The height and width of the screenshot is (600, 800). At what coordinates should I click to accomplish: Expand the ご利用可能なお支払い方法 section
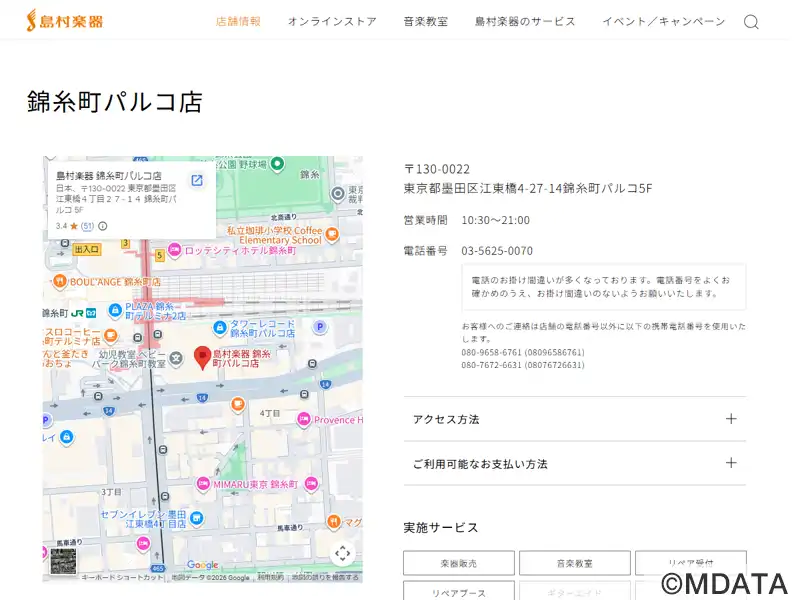[574, 463]
